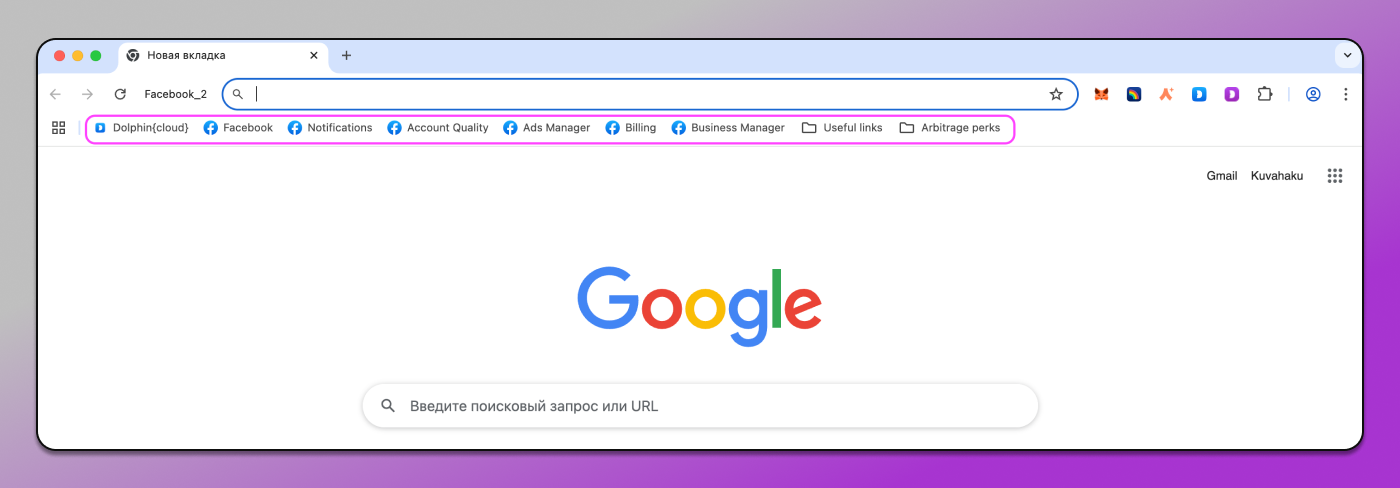The image size is (1400, 488).
Task: Open the blue Dolphin extension icon
Action: [x=1199, y=94]
